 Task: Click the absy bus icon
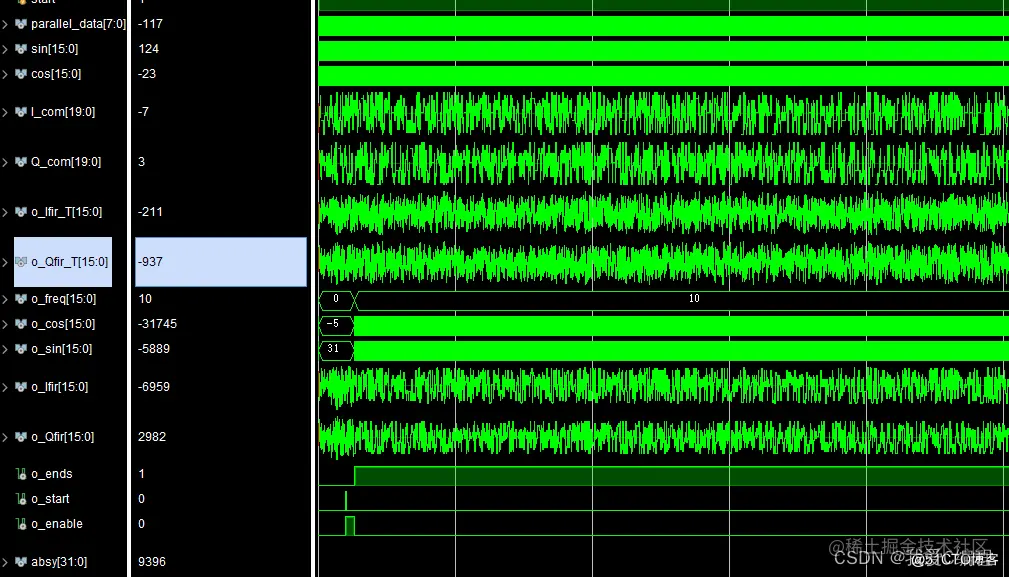click(21, 562)
